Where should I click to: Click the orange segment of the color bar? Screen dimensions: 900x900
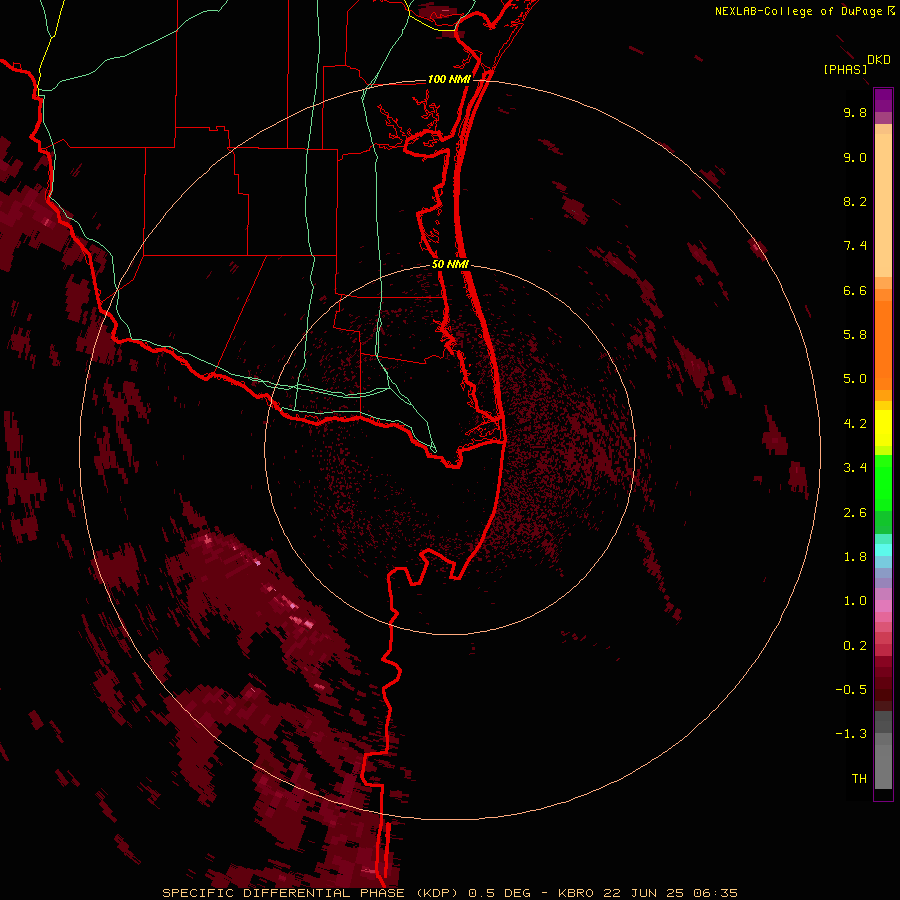coord(883,345)
